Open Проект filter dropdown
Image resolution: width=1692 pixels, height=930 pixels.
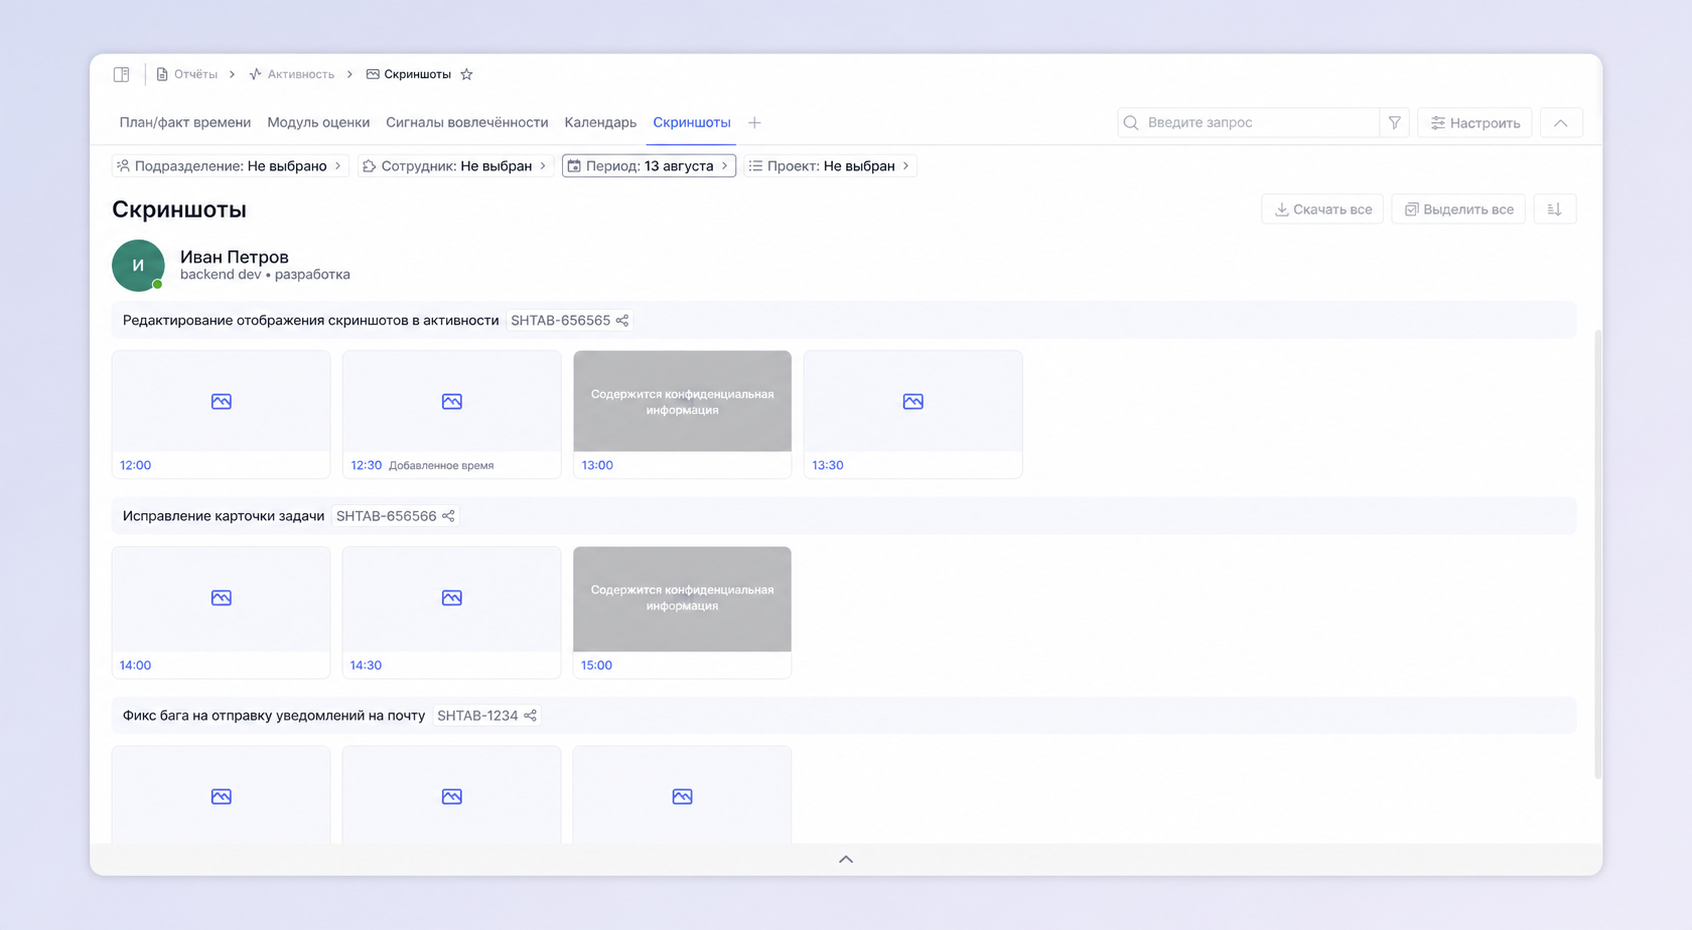[x=830, y=166]
